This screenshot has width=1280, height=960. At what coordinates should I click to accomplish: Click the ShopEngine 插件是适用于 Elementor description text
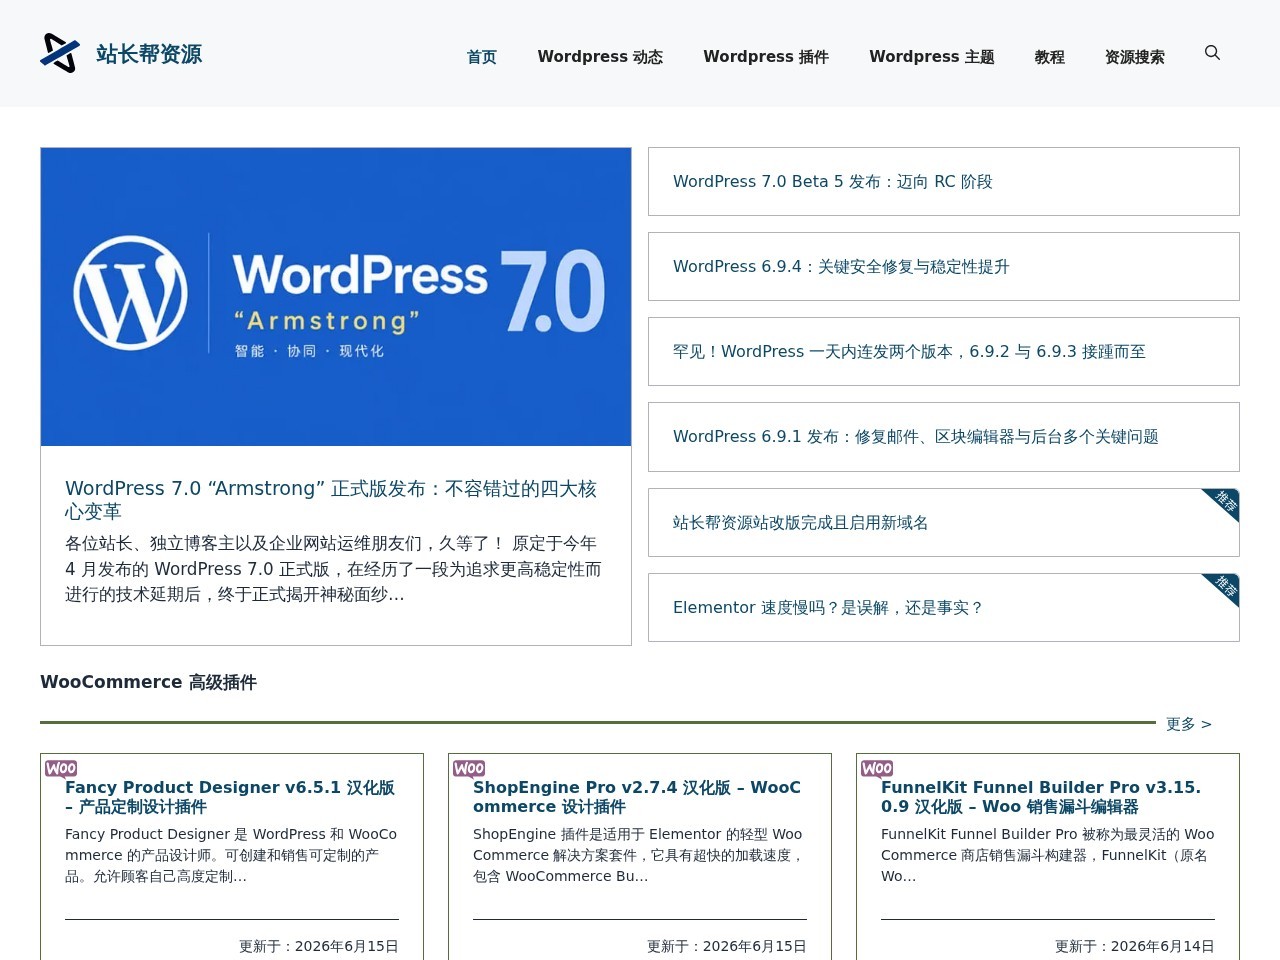[639, 855]
